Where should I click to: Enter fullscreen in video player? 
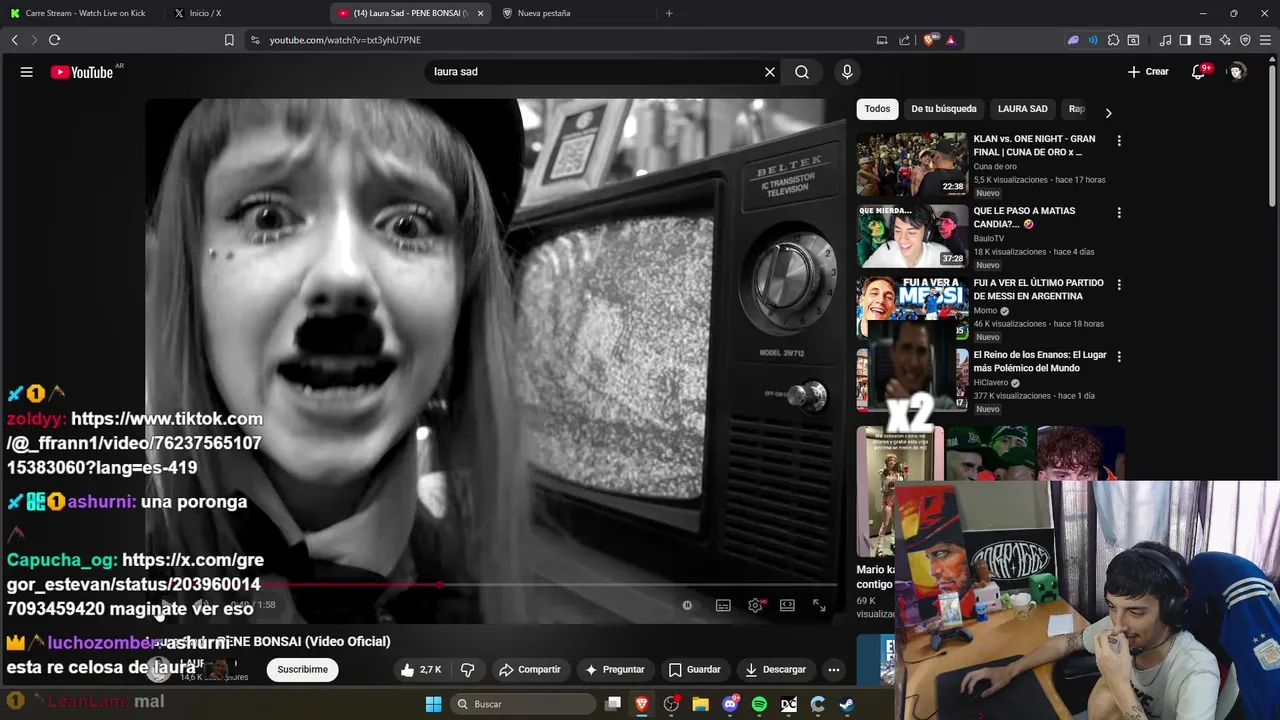(819, 605)
